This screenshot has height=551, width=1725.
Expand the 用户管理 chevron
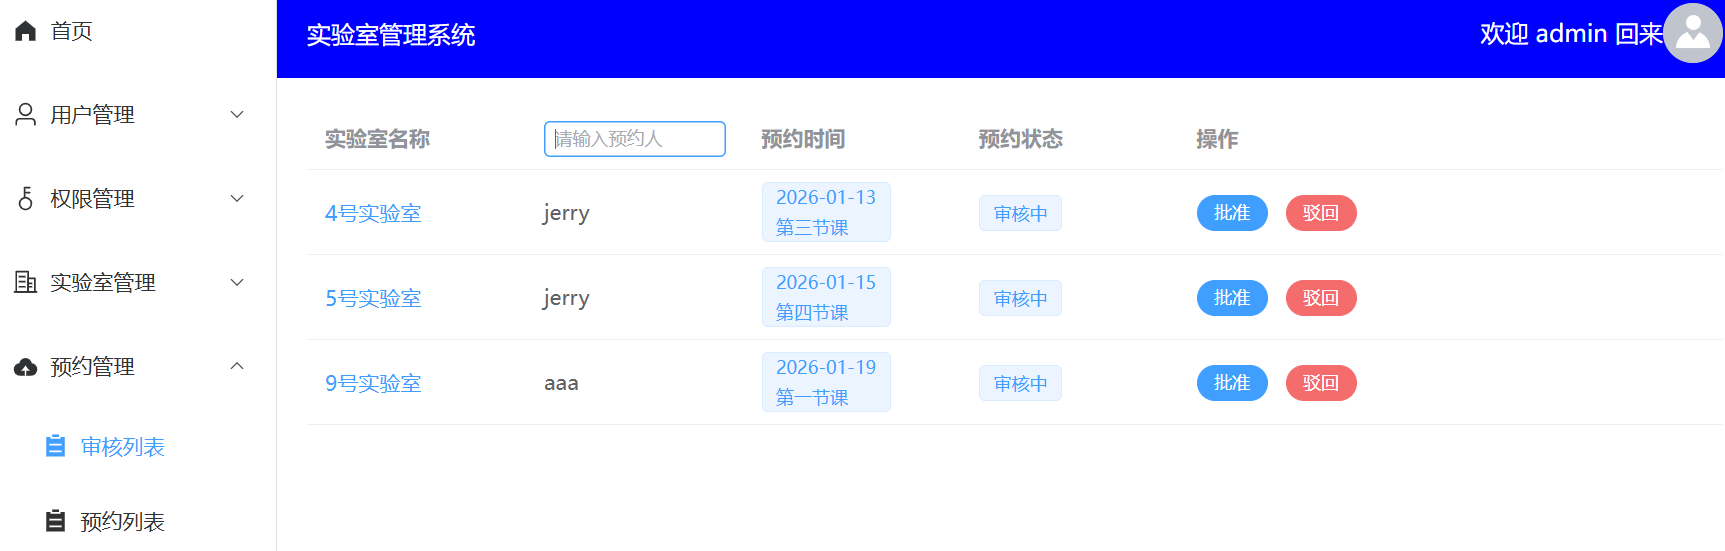pos(237,115)
